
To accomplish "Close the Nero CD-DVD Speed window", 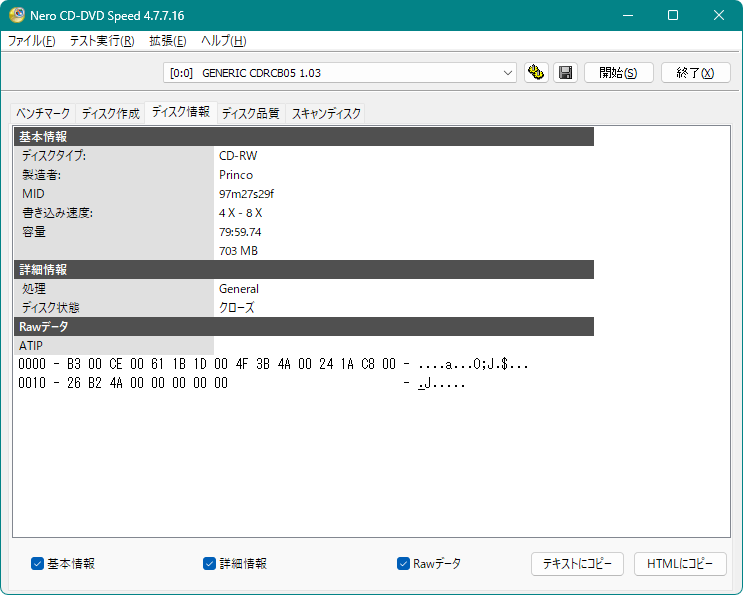I will coord(718,15).
